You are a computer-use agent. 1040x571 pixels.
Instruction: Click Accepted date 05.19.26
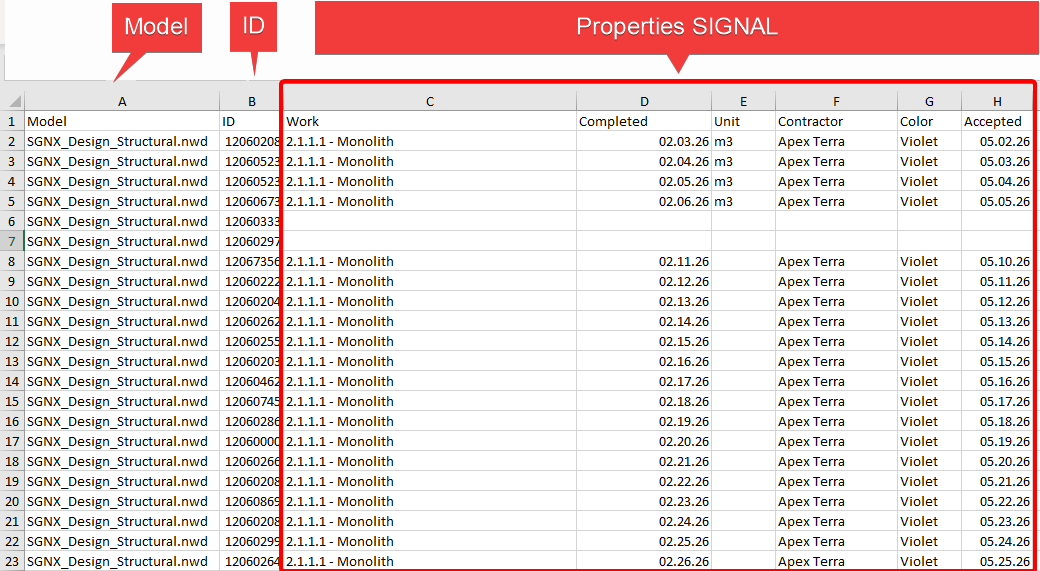click(998, 441)
